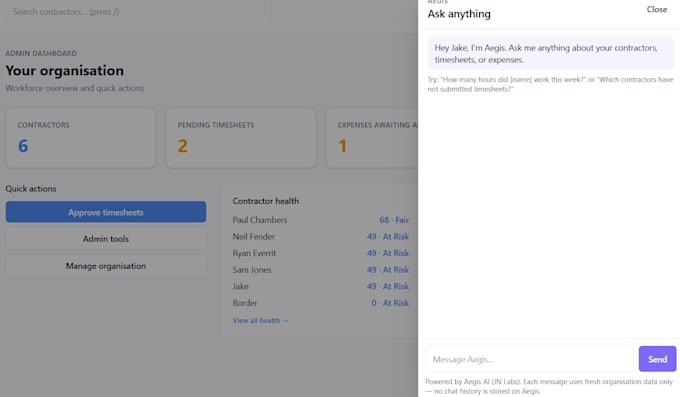Click the 68 · Fair health score

(x=394, y=220)
